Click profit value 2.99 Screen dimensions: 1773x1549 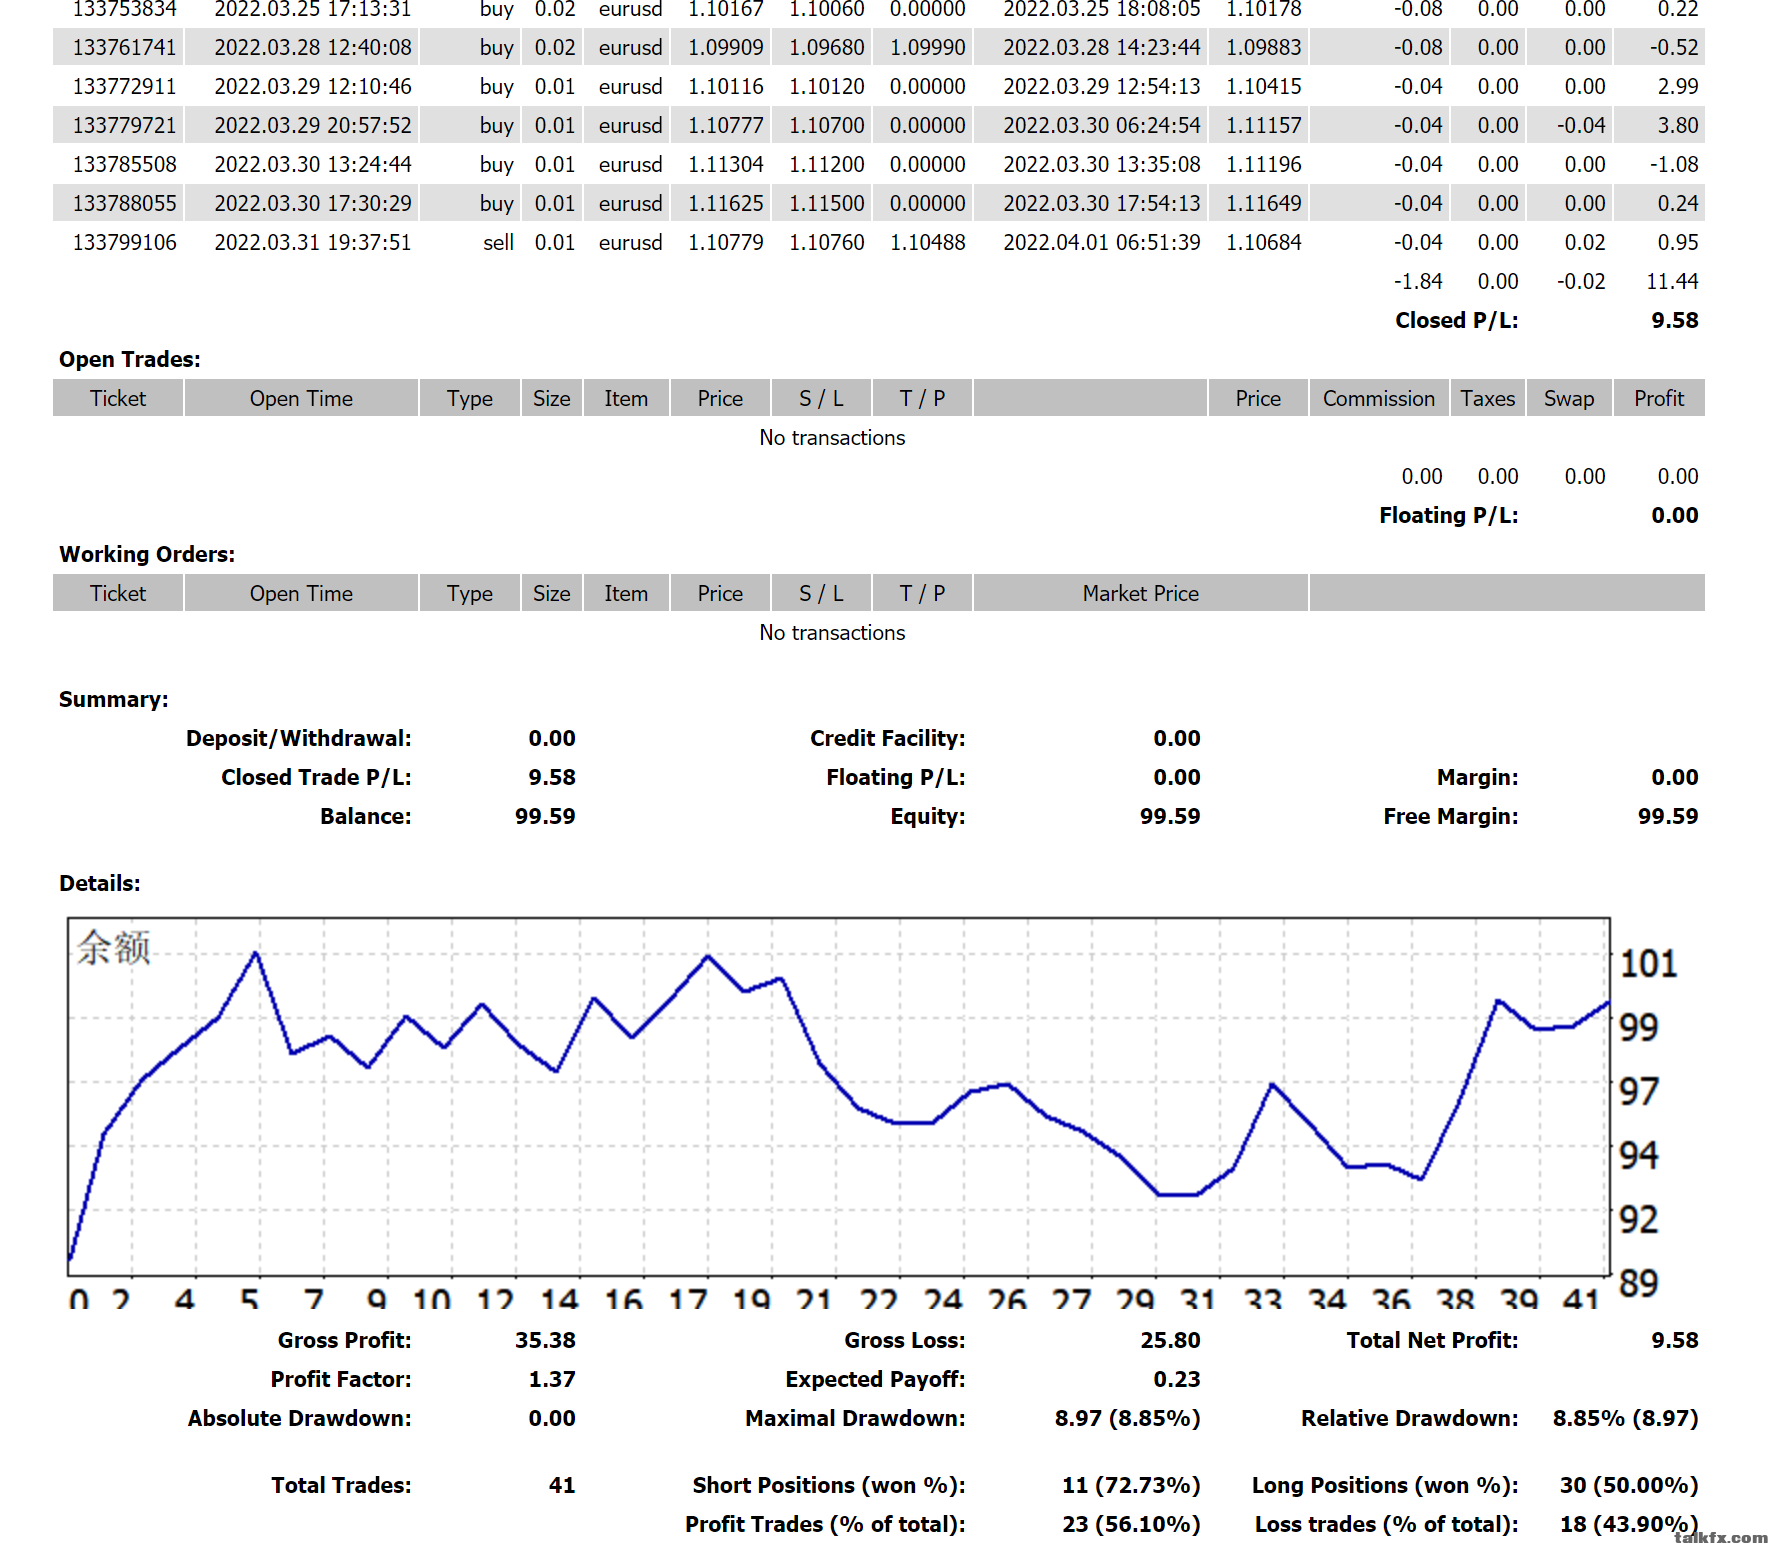(x=1677, y=86)
